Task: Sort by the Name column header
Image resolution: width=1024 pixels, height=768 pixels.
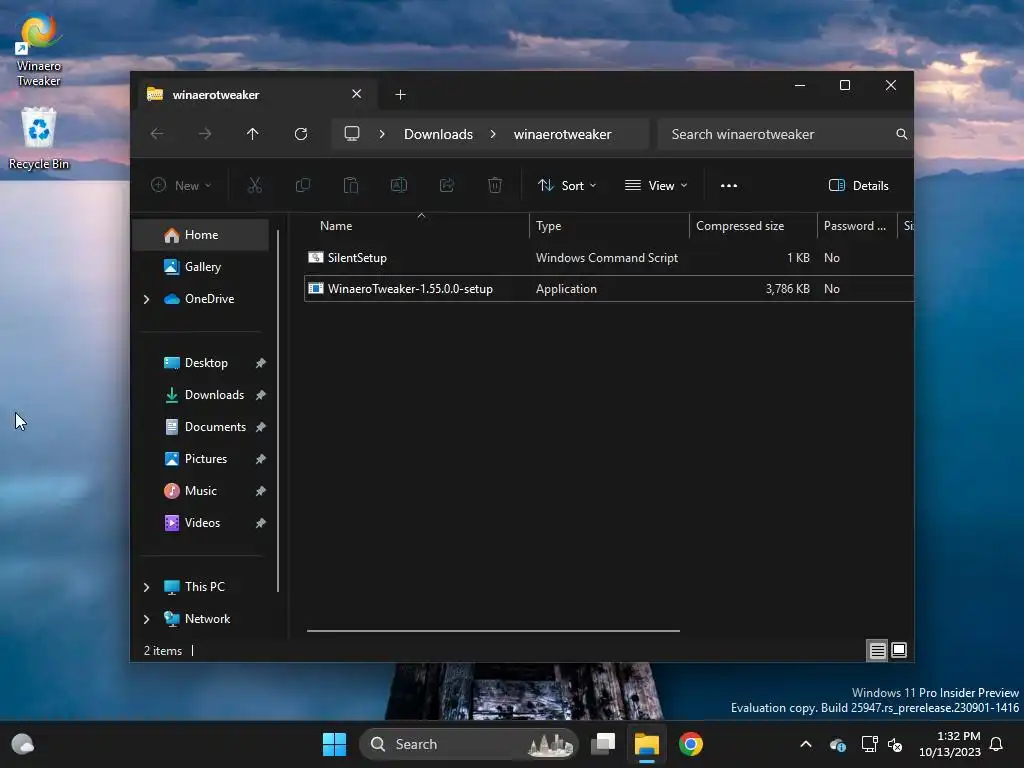Action: coord(416,225)
